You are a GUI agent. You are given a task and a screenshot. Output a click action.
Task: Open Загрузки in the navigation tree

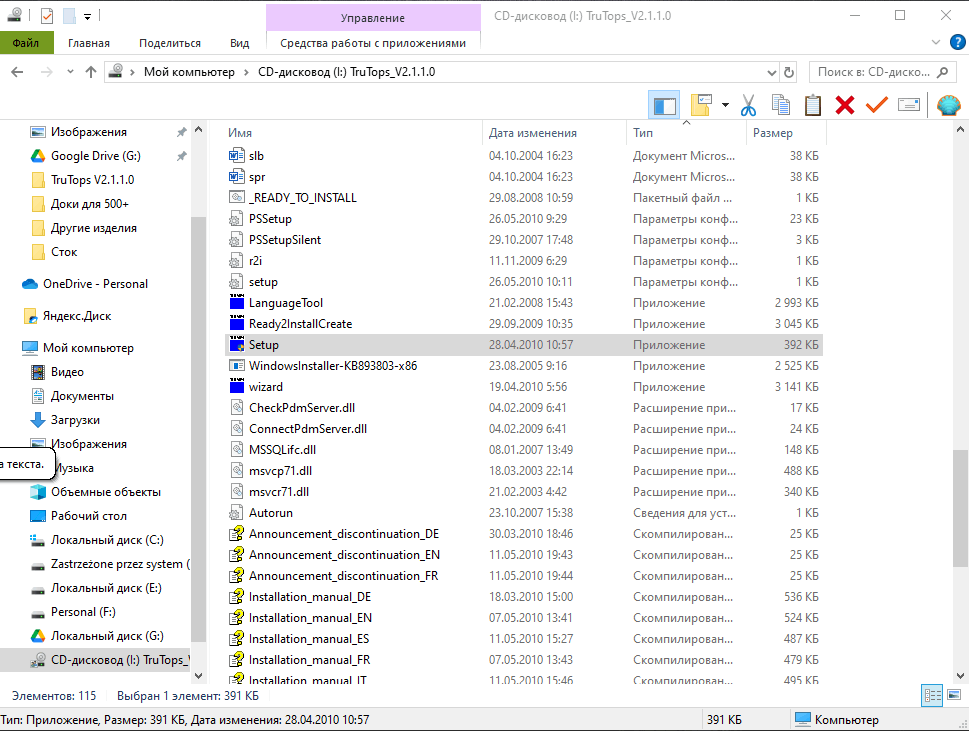tap(75, 420)
